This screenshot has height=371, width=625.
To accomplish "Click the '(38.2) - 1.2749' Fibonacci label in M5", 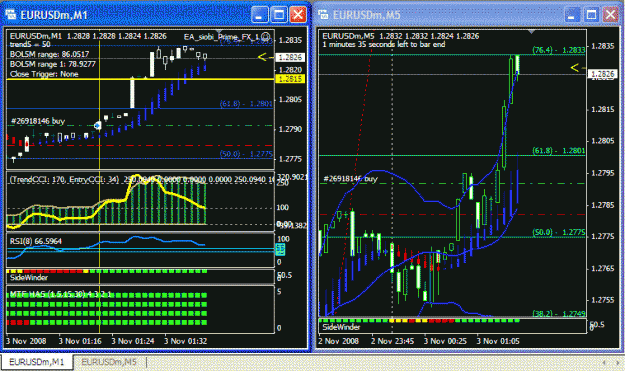I will tap(558, 314).
